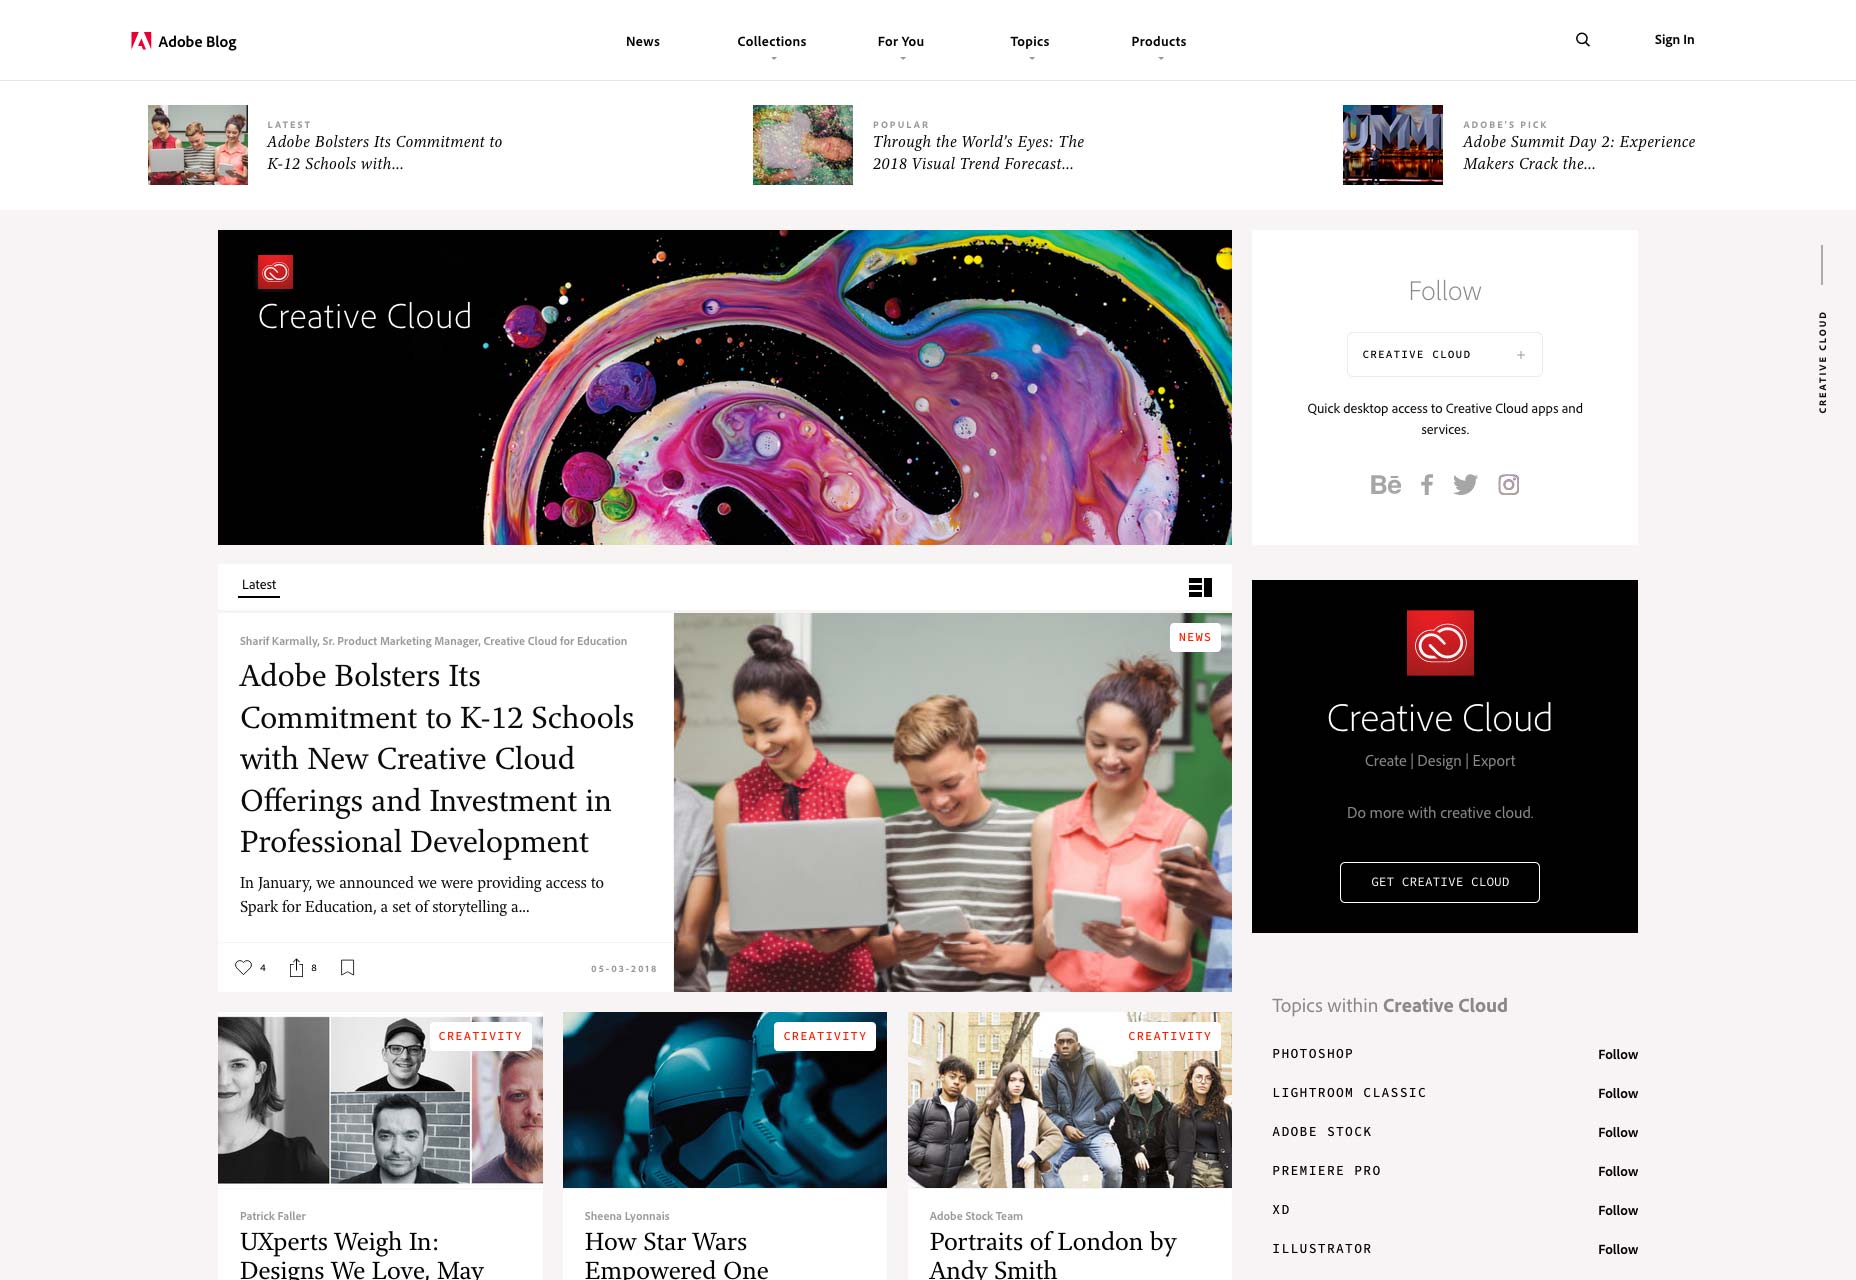
Task: Click the Adobe Blog logo
Action: pyautogui.click(x=184, y=41)
